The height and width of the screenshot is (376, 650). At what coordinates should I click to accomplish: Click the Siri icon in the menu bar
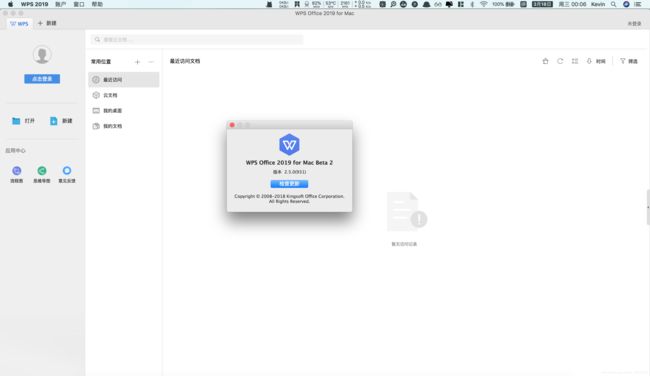pos(626,4)
